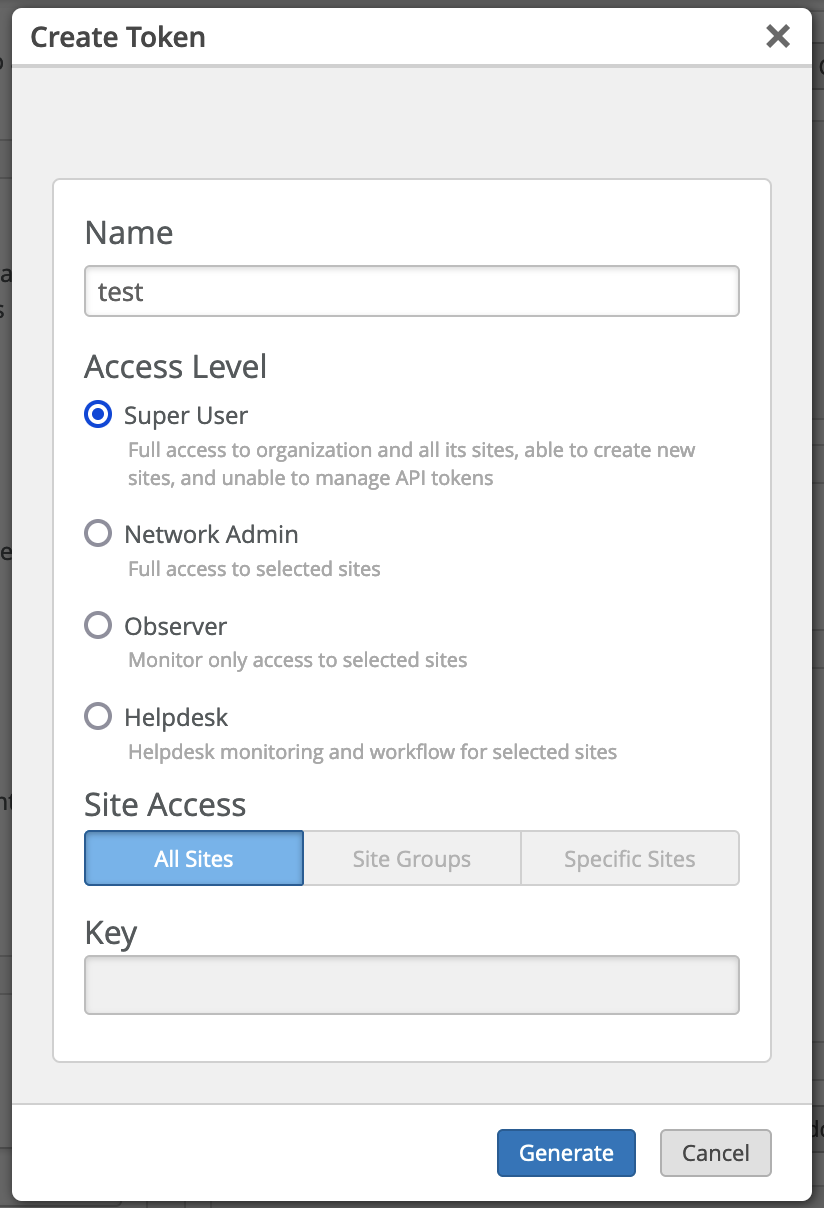Click the Site Access heading

coord(165,804)
